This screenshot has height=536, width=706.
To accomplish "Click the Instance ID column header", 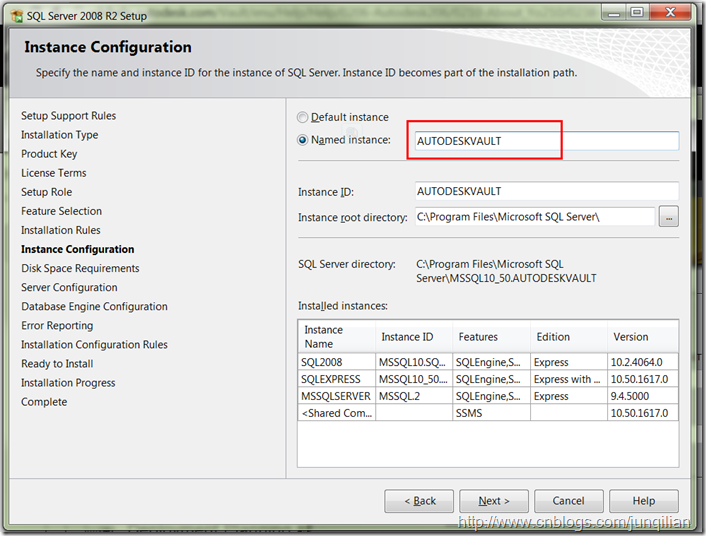I will pyautogui.click(x=414, y=336).
